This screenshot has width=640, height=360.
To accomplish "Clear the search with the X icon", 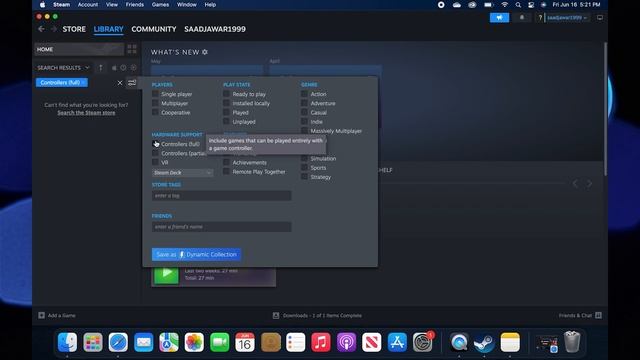I will (120, 83).
